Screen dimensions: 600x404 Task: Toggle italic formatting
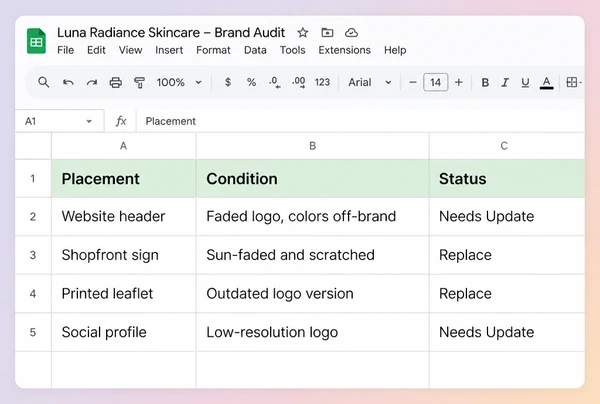[x=505, y=82]
